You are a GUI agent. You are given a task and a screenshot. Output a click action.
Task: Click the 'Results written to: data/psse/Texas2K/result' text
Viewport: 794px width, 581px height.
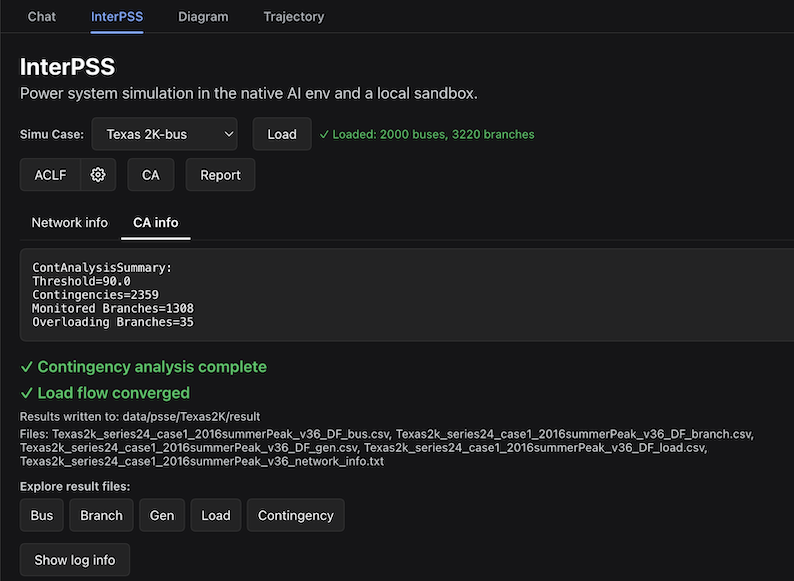coord(140,416)
